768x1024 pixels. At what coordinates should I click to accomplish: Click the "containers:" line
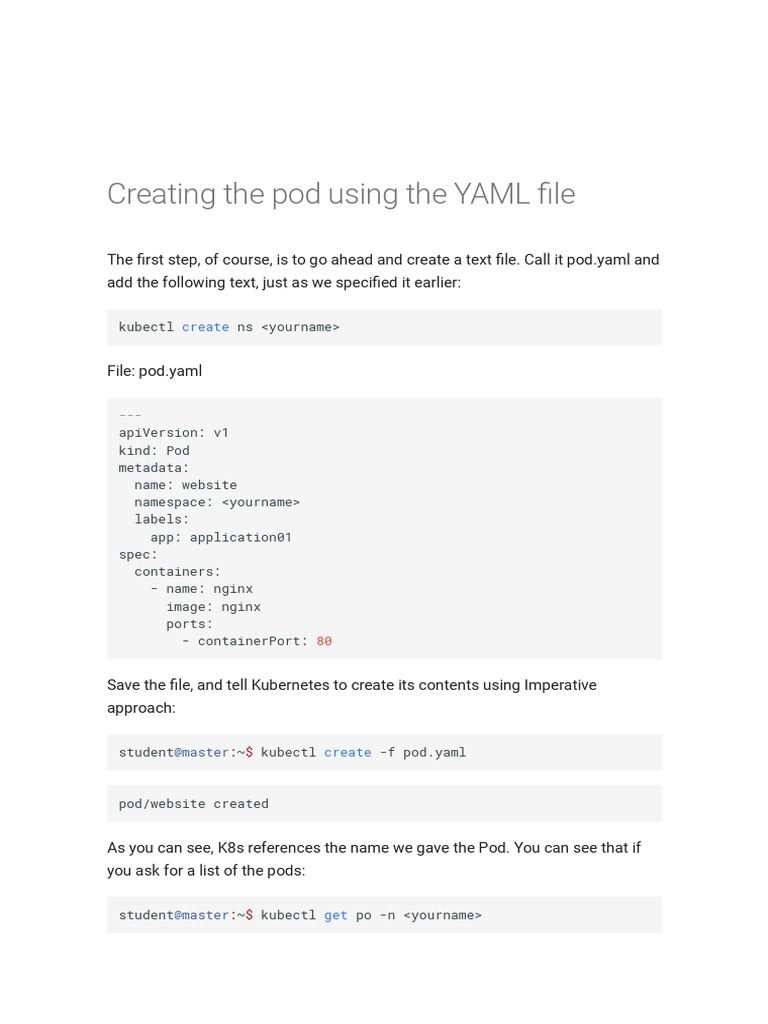point(178,572)
